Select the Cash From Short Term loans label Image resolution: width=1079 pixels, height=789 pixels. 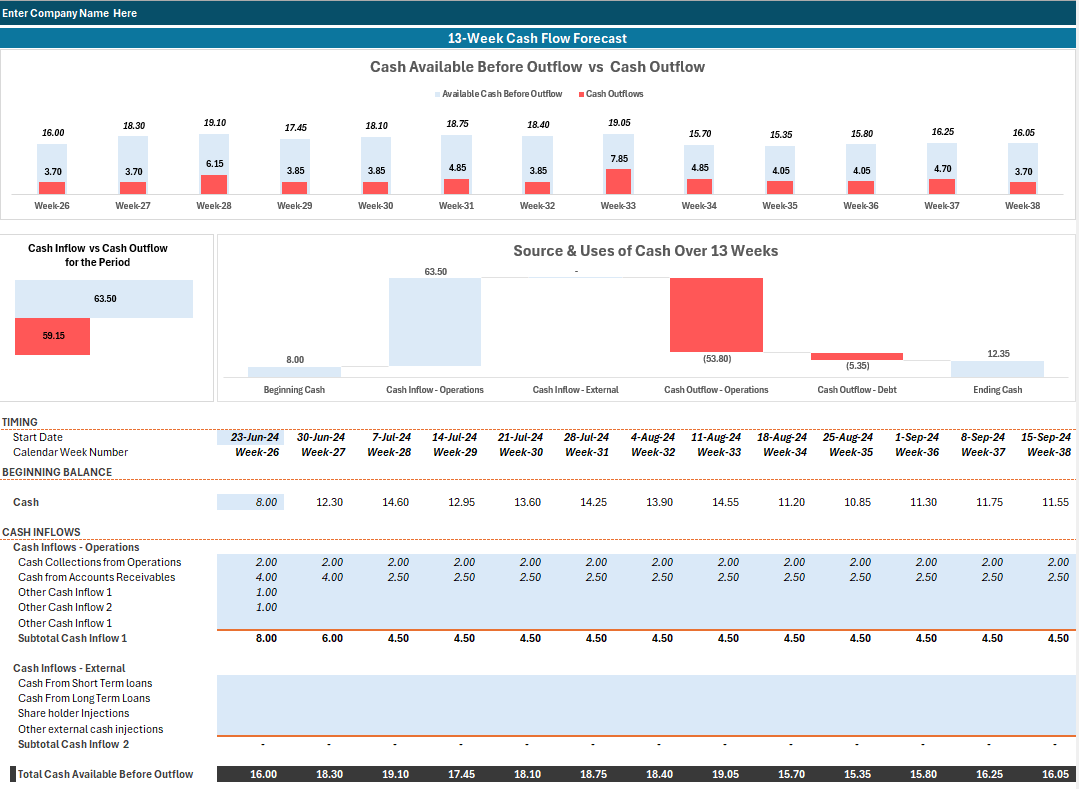pos(85,683)
